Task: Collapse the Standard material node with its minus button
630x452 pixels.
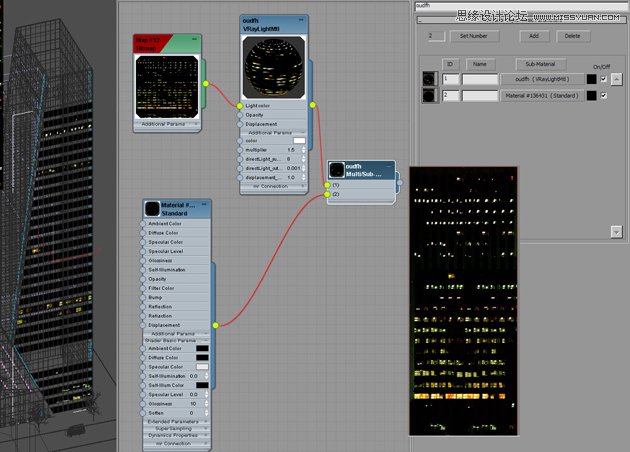Action: coord(204,205)
